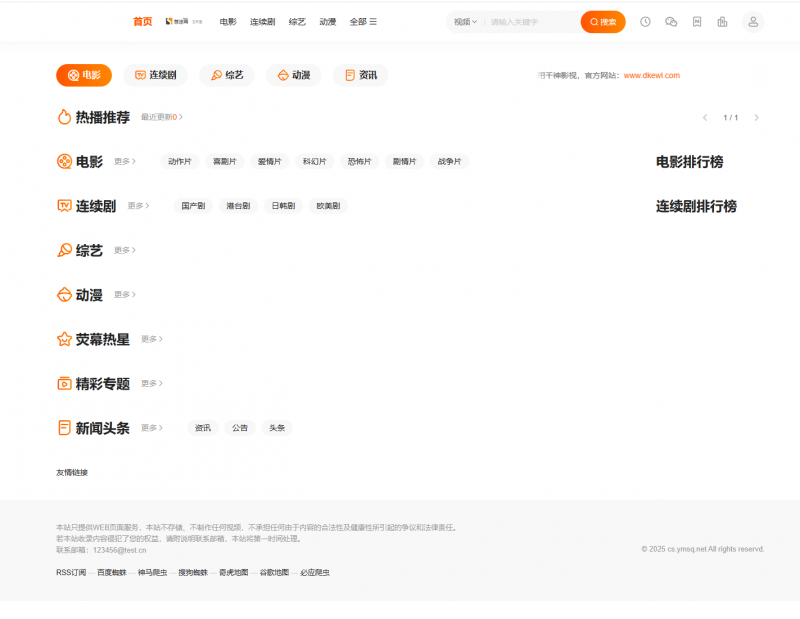Open the viewing history clock icon

pos(645,21)
